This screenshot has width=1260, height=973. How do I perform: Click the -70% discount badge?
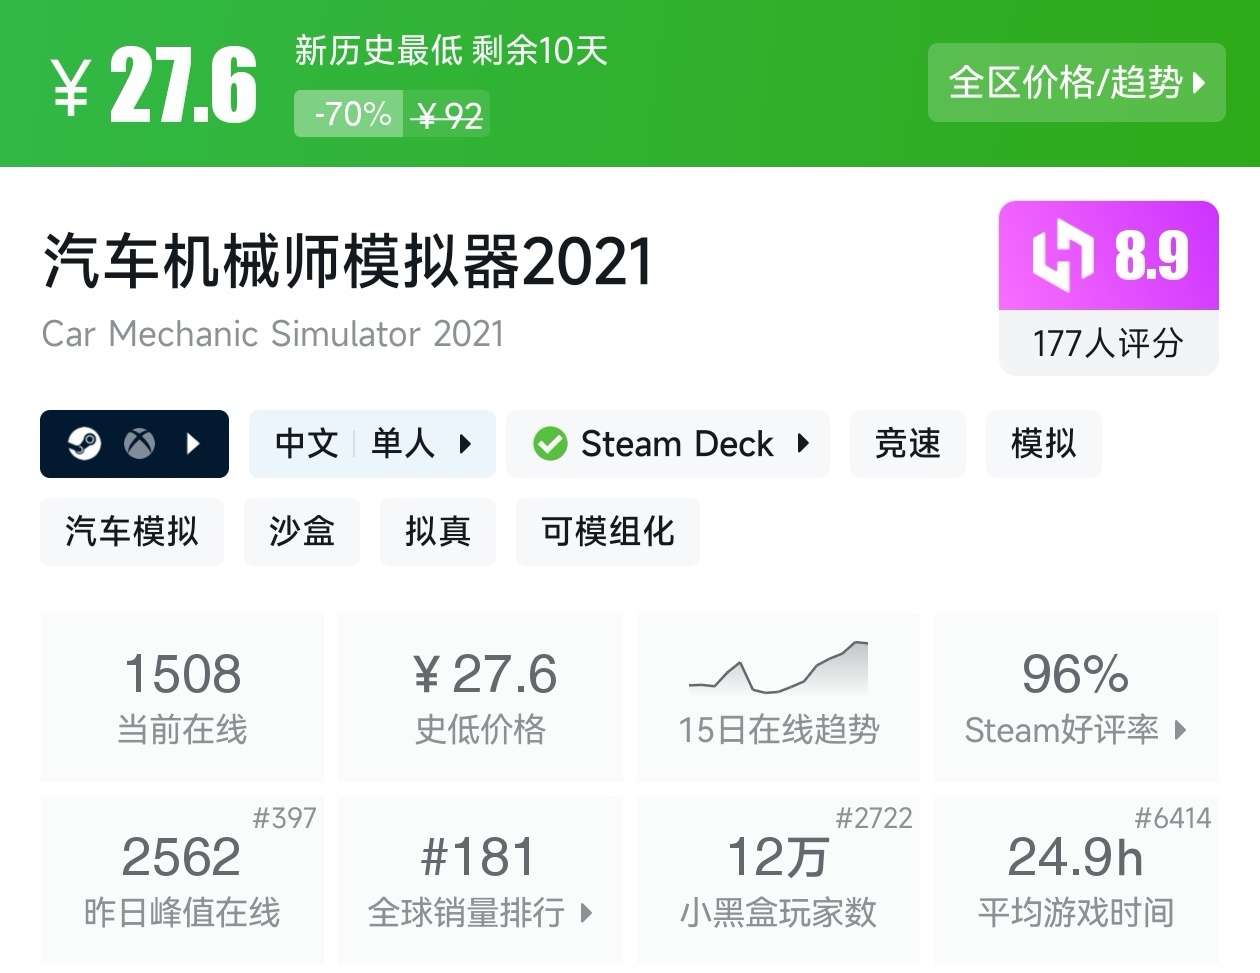click(351, 115)
